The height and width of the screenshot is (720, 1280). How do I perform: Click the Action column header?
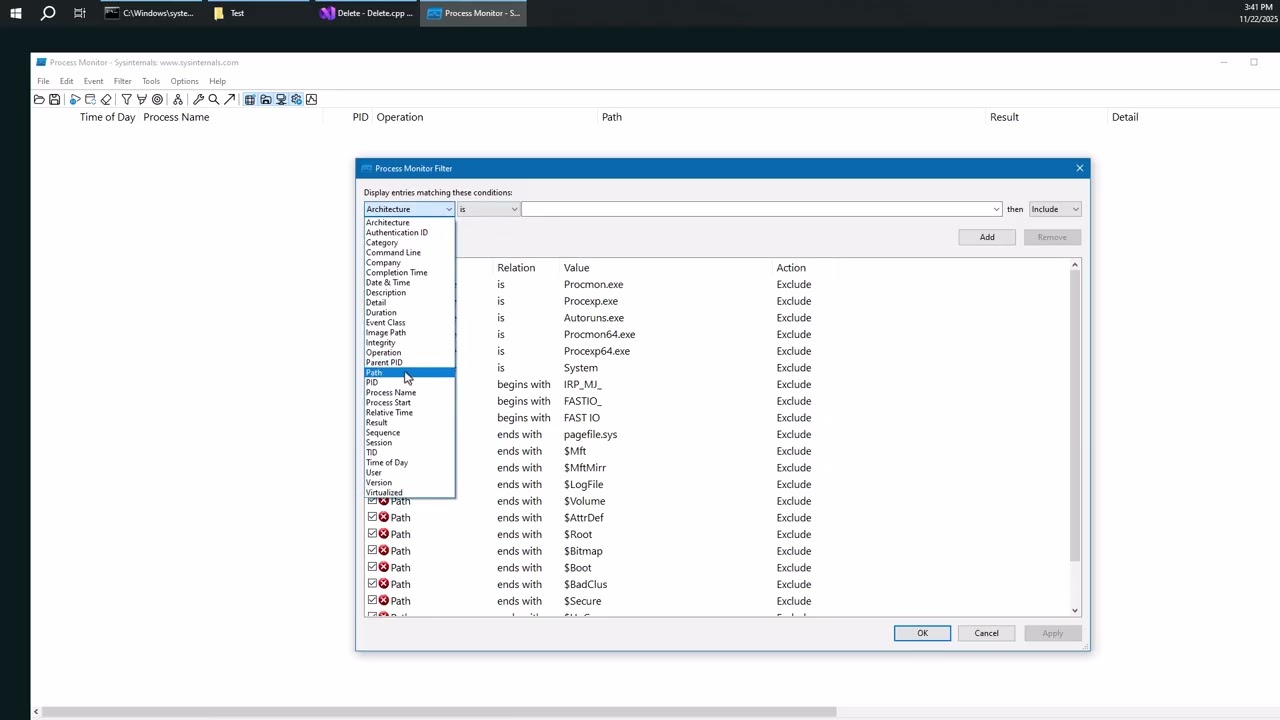pyautogui.click(x=791, y=268)
